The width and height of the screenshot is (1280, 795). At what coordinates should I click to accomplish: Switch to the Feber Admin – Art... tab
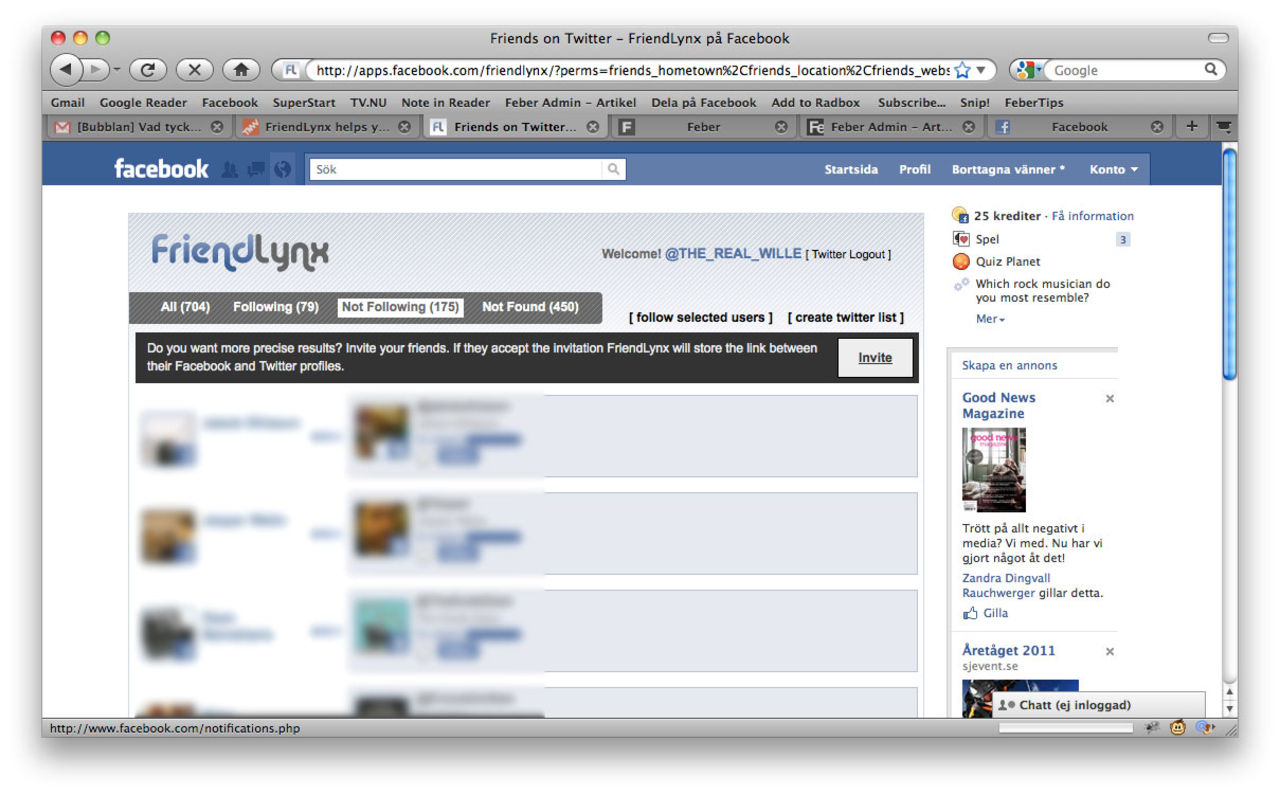892,127
